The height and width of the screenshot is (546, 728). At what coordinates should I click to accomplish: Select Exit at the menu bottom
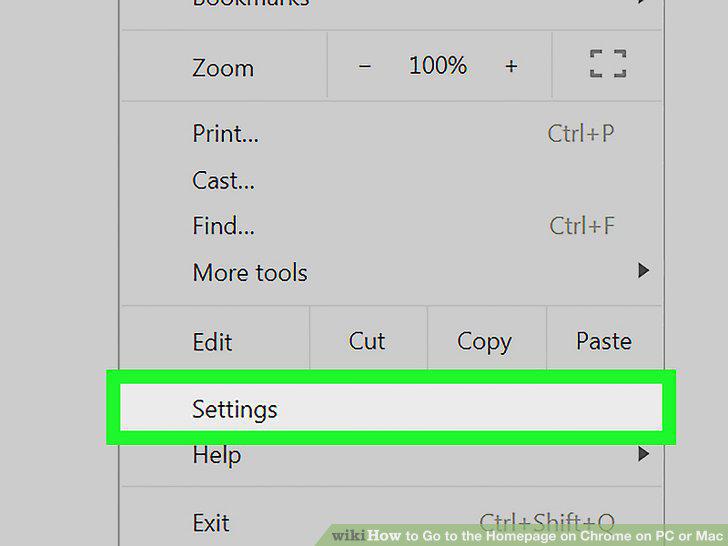(391, 523)
